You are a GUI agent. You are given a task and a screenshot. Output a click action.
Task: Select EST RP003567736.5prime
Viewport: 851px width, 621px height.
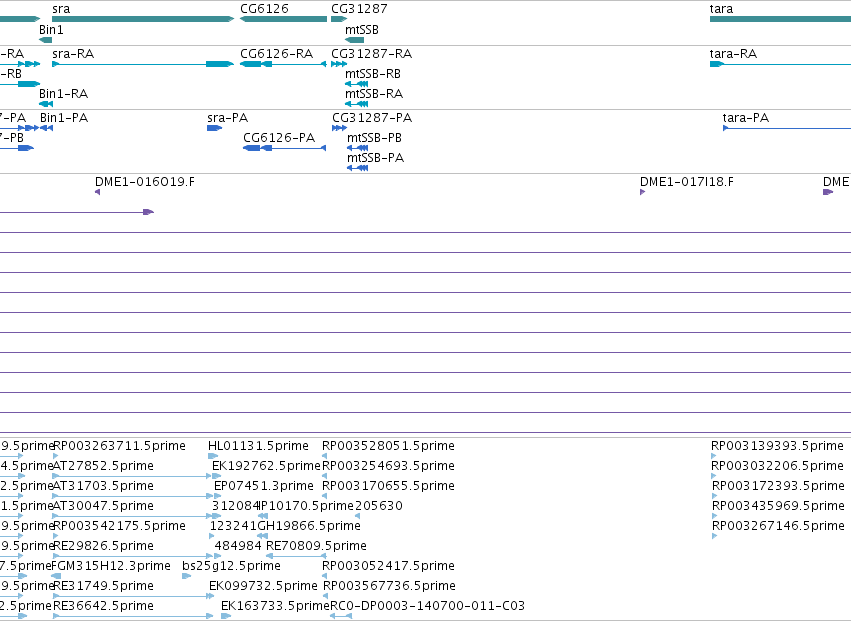point(389,586)
